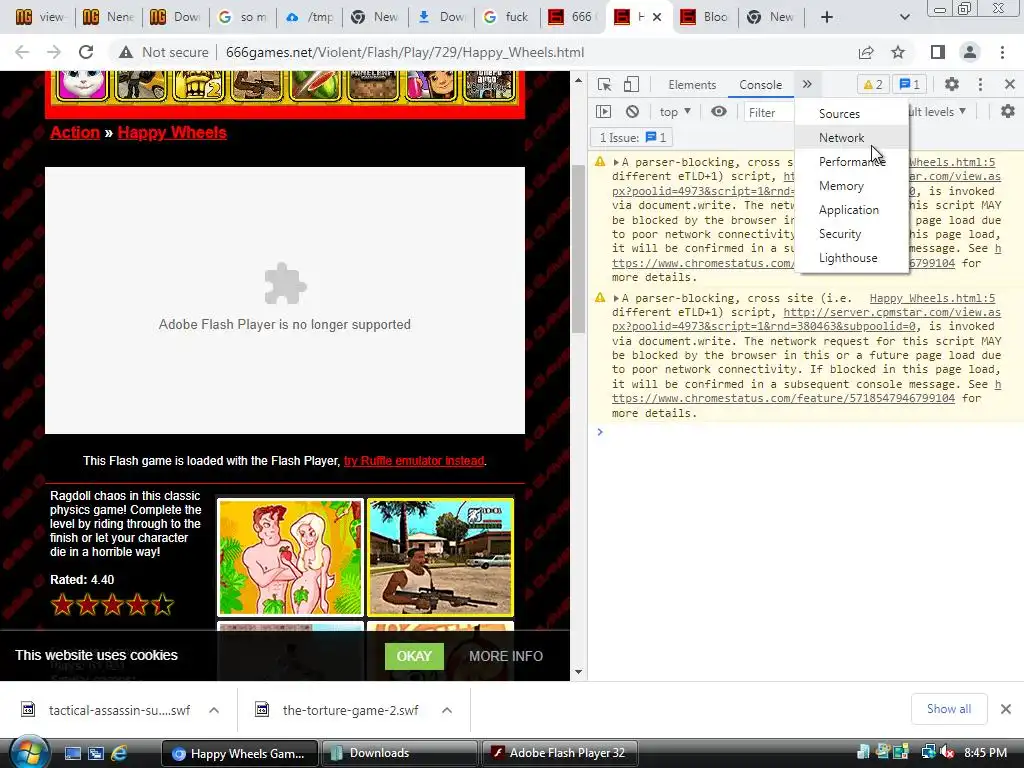Expand tactical-assassin download options chevron

[214, 710]
